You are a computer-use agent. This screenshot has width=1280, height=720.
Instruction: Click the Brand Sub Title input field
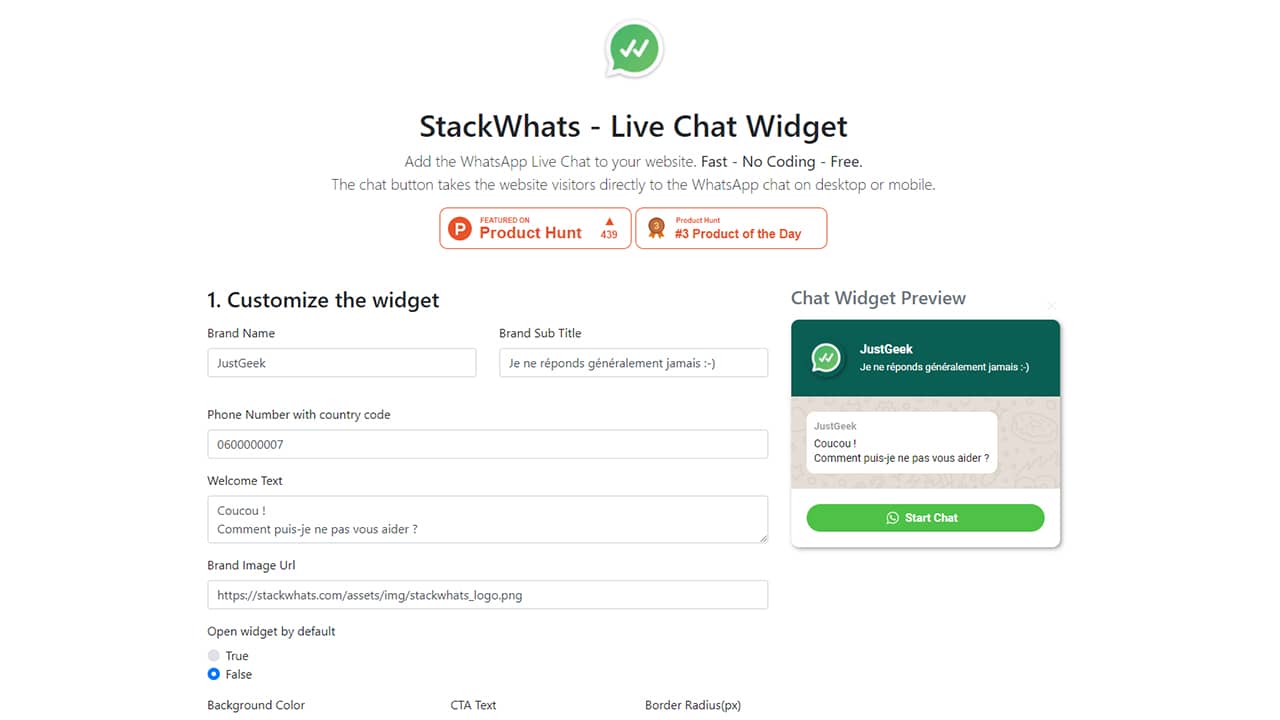[x=633, y=363]
